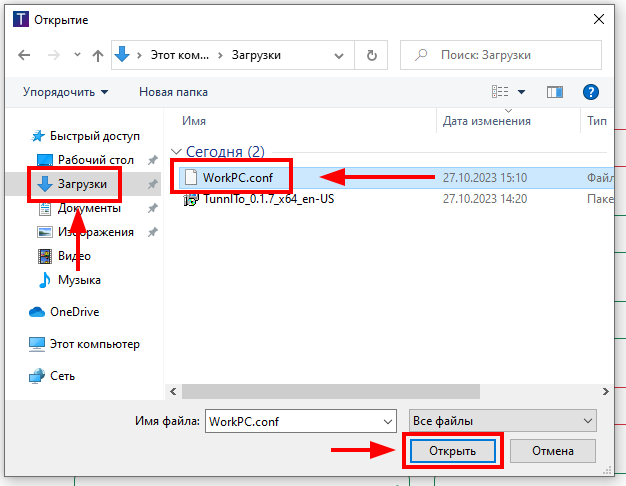Refresh the Загрузки folder view
The width and height of the screenshot is (626, 486).
coord(372,56)
